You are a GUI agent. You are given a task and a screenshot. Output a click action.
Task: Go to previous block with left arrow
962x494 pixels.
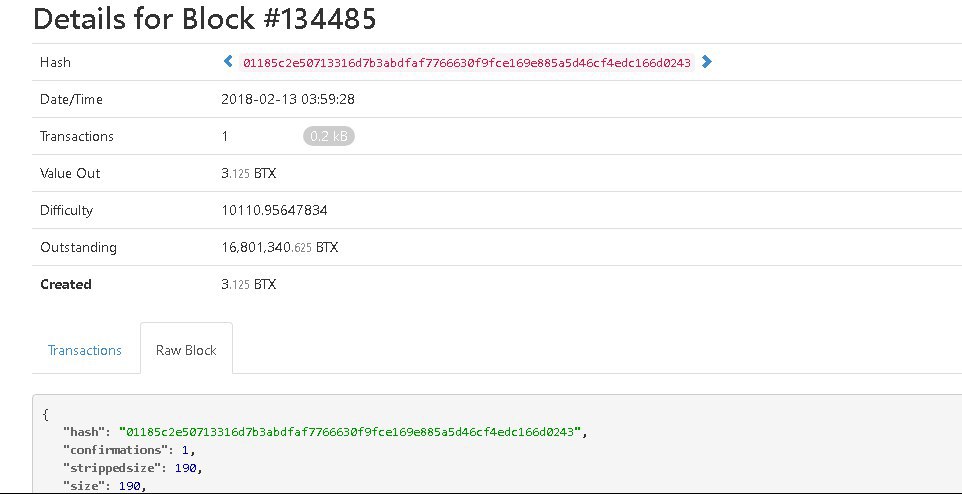point(228,62)
